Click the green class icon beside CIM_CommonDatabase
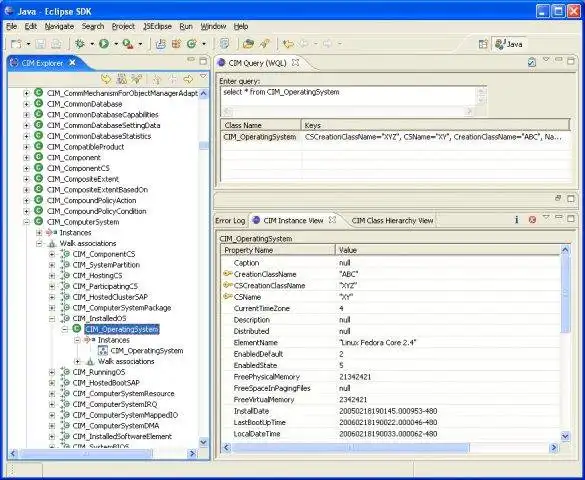Viewport: 585px width, 480px height. [38, 103]
